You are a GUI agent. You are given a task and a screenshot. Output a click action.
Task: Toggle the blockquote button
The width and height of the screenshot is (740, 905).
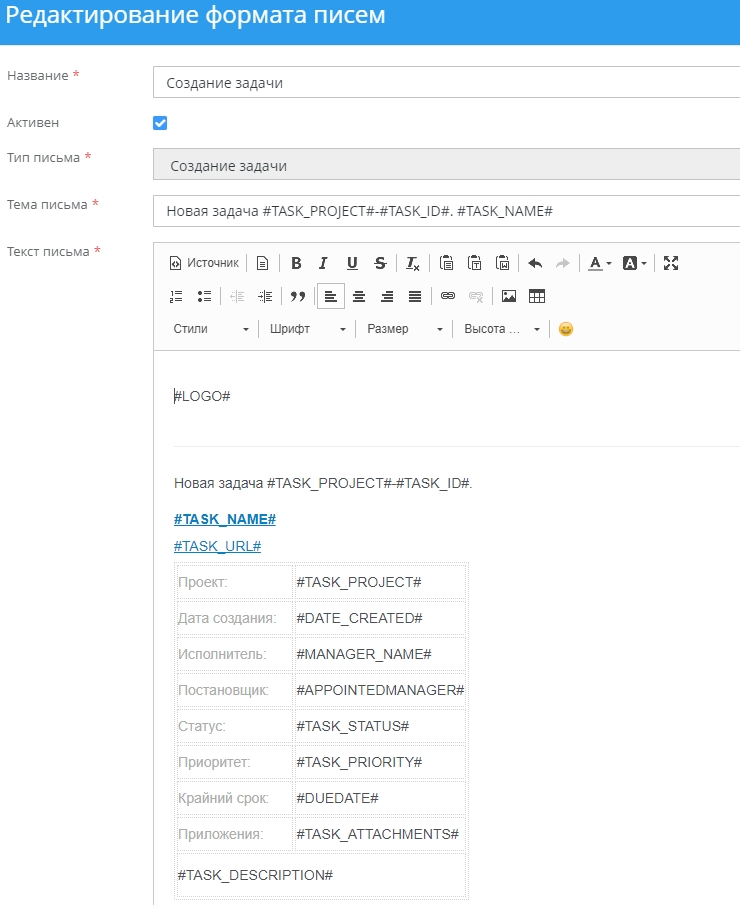(x=297, y=296)
